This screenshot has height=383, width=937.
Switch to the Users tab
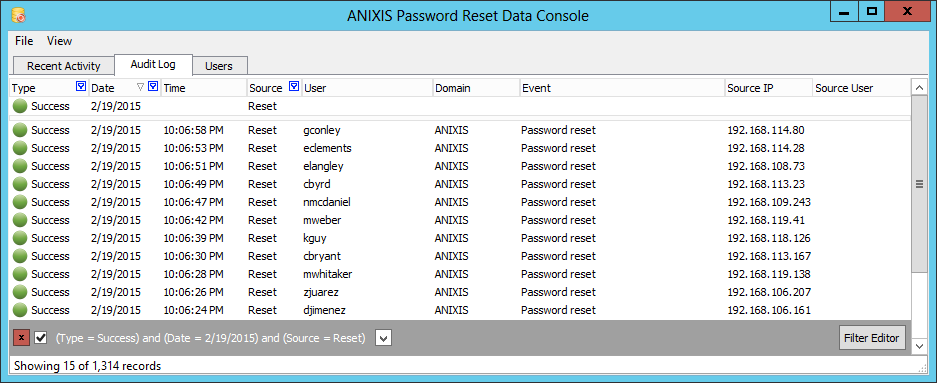(x=219, y=66)
